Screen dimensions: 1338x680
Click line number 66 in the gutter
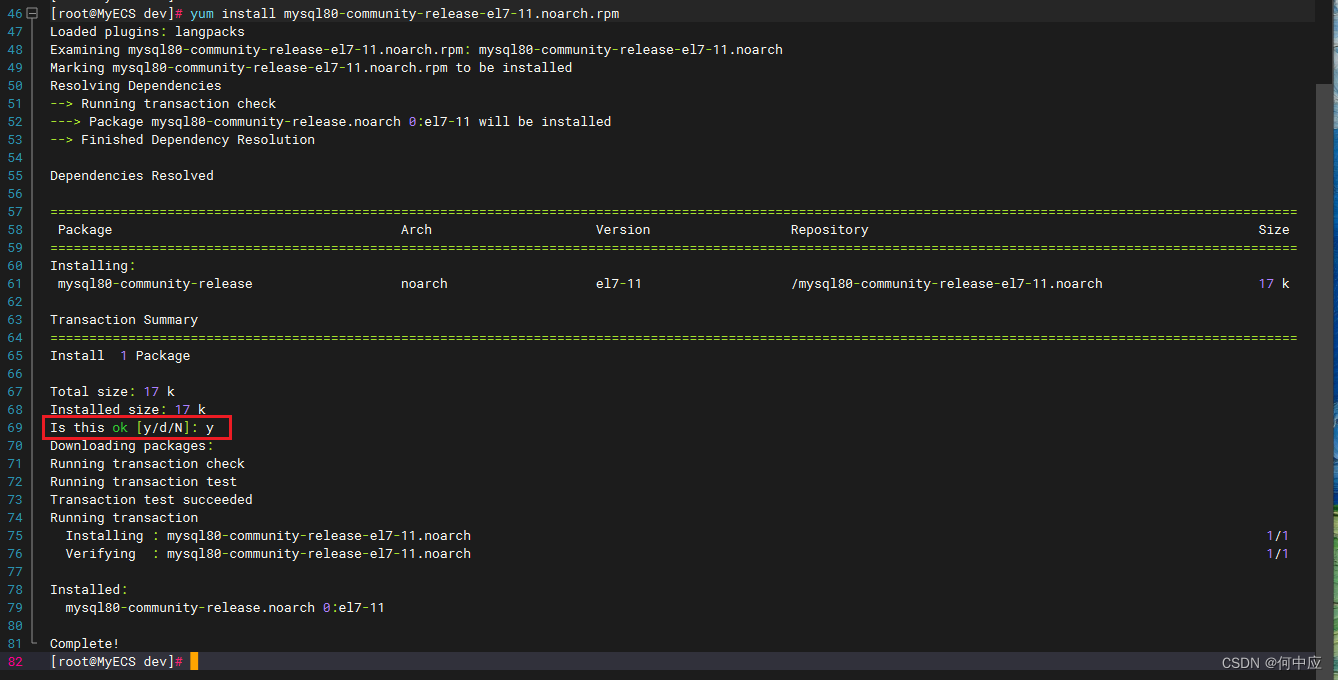pyautogui.click(x=14, y=374)
